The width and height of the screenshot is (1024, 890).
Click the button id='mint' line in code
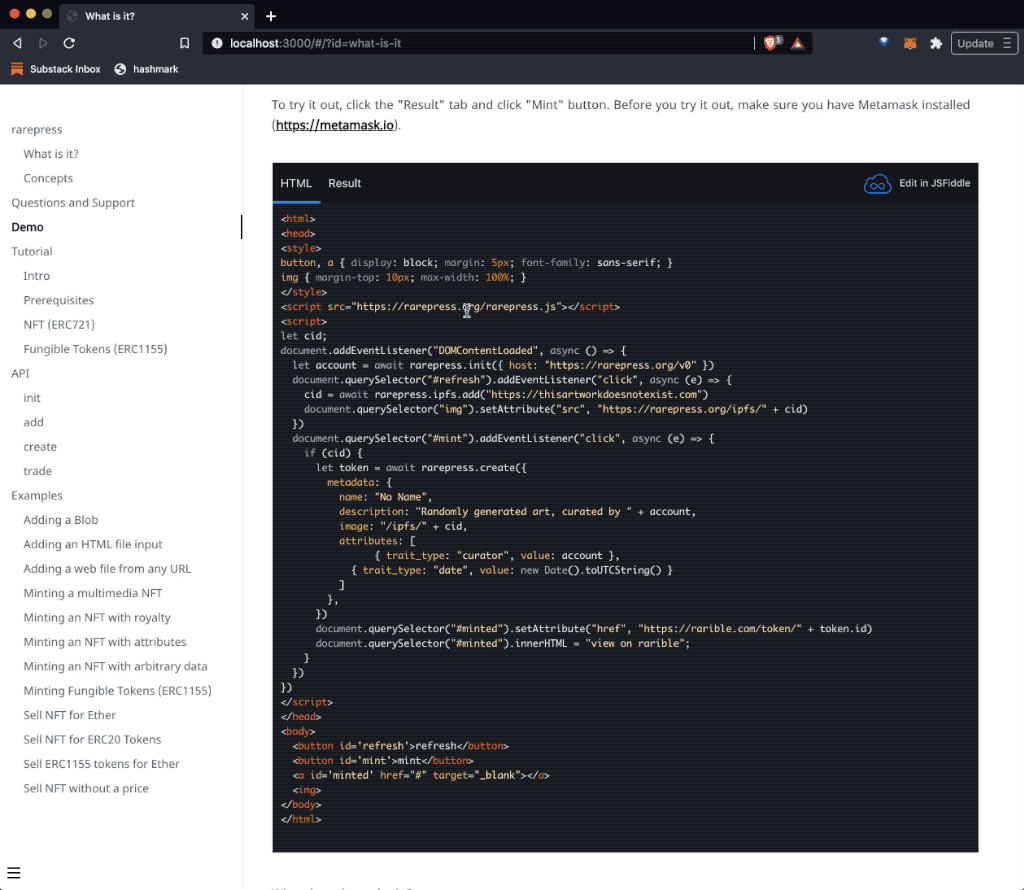click(x=383, y=761)
